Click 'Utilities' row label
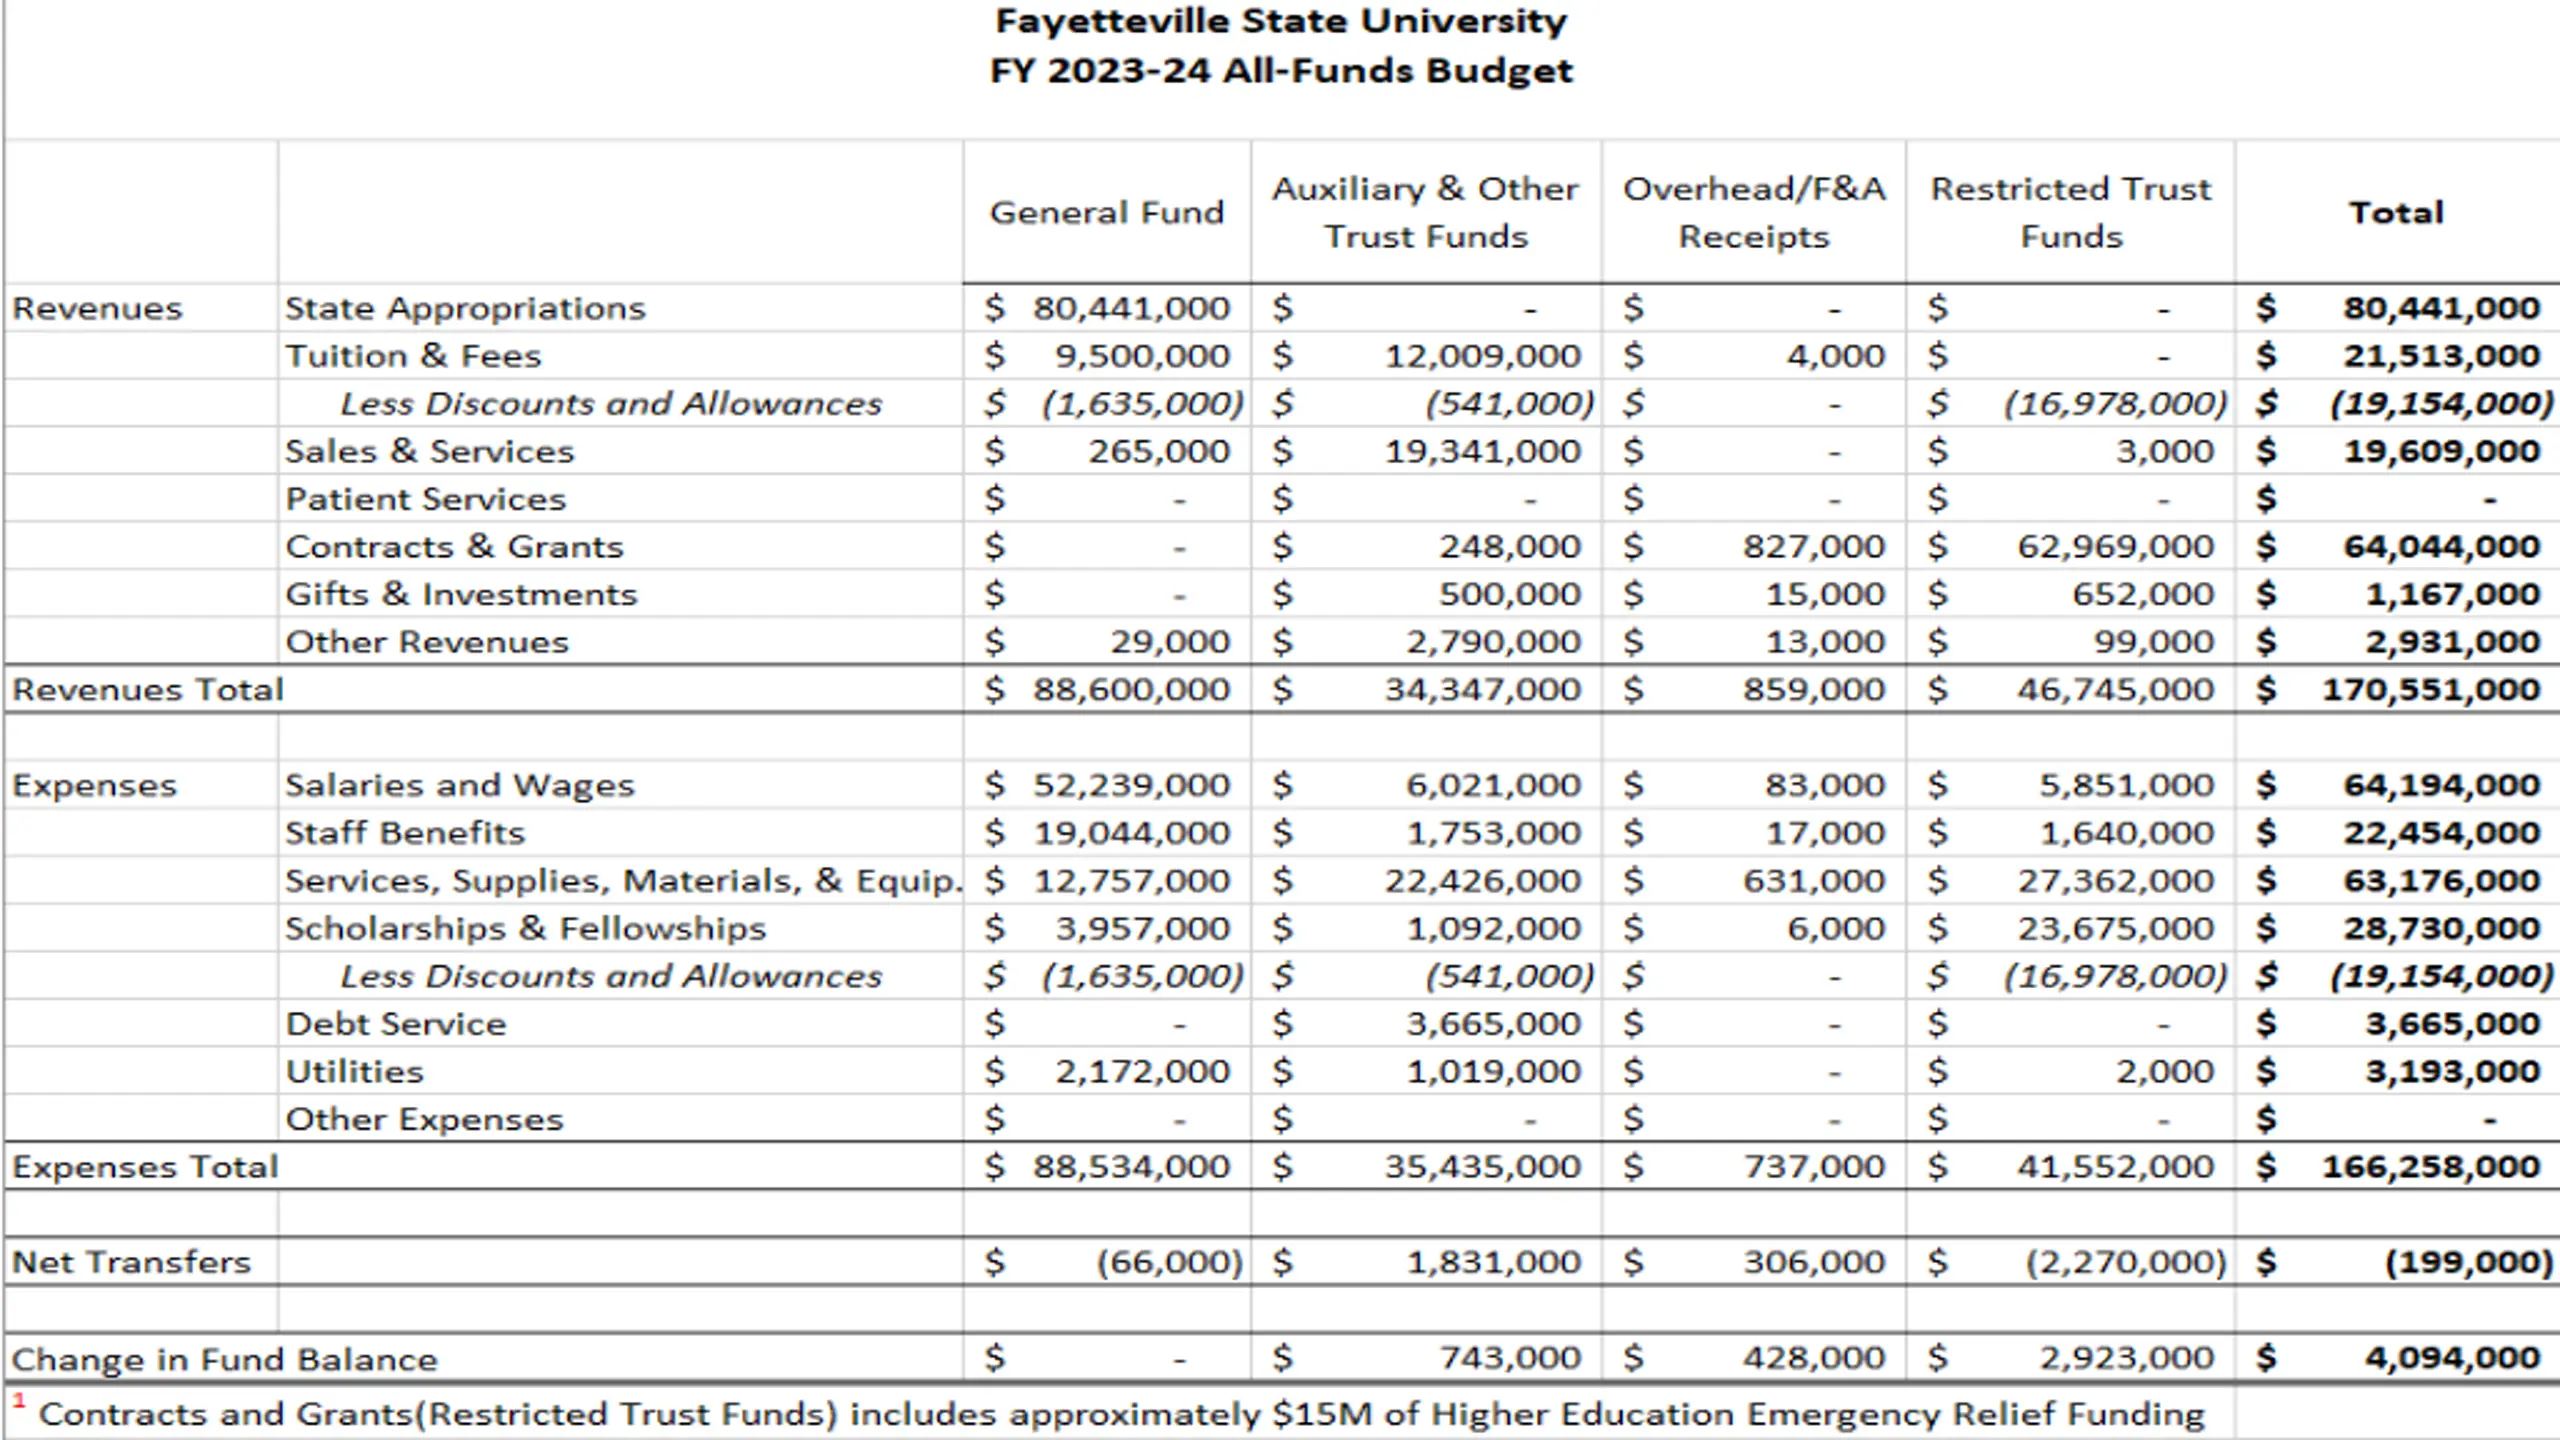2560x1440 pixels. click(355, 1072)
